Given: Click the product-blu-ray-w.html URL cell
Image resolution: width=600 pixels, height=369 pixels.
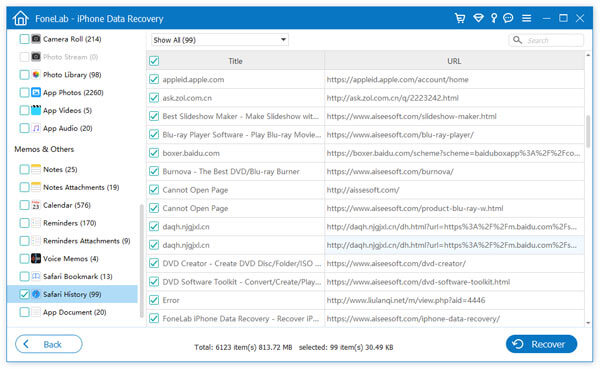Looking at the screenshot, I should [454, 208].
